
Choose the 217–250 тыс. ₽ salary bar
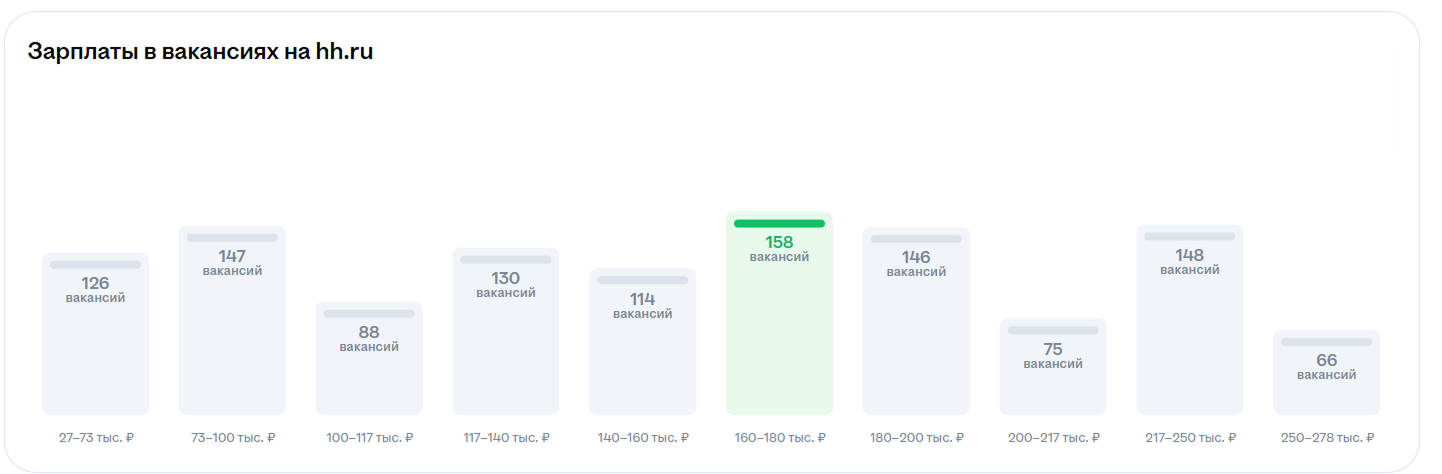(1190, 320)
